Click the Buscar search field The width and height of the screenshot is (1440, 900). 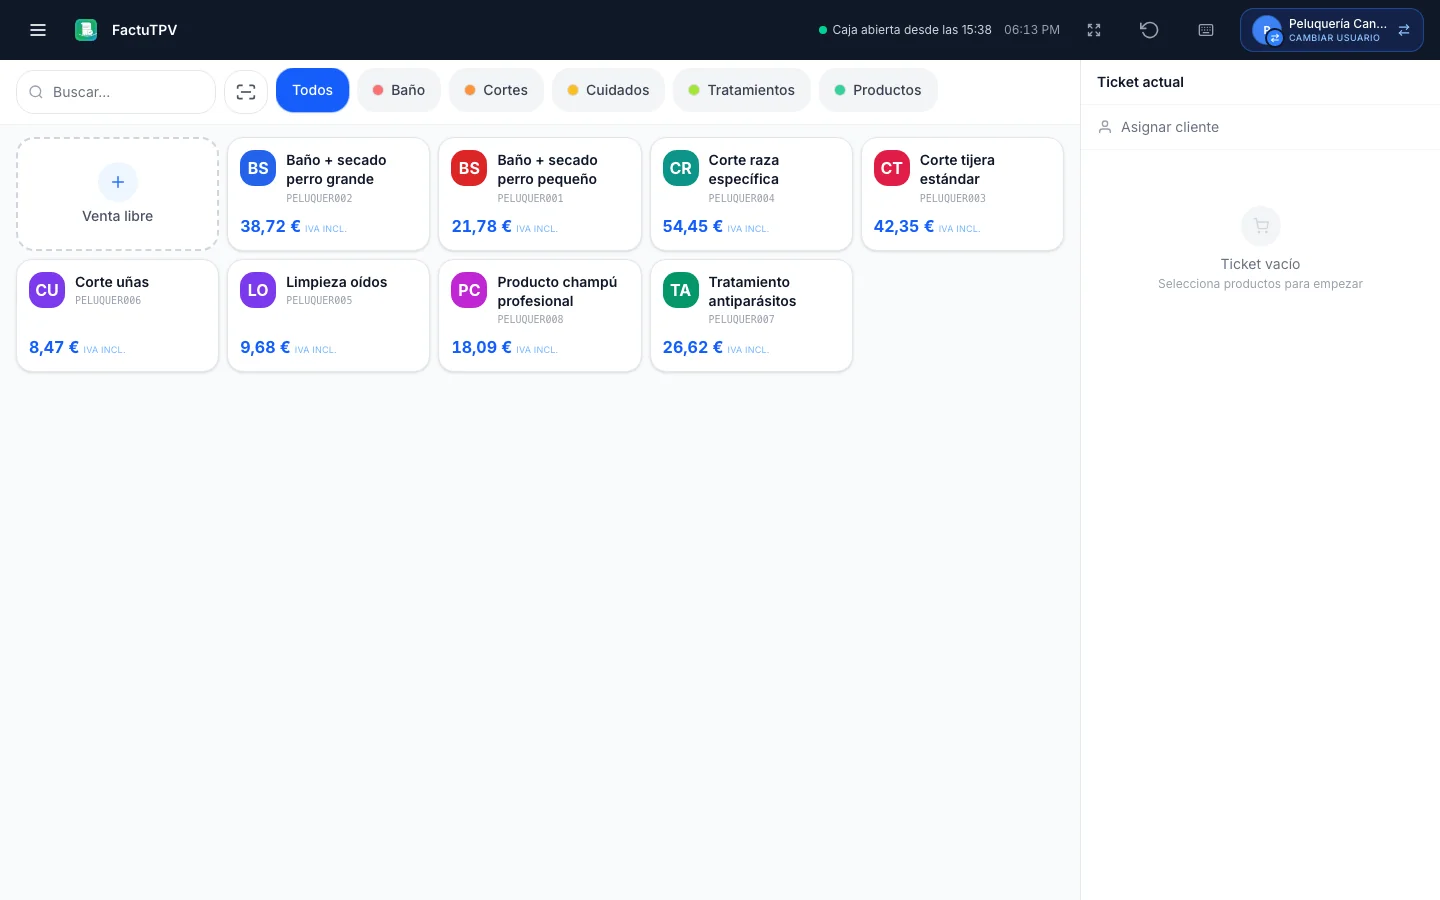[116, 92]
